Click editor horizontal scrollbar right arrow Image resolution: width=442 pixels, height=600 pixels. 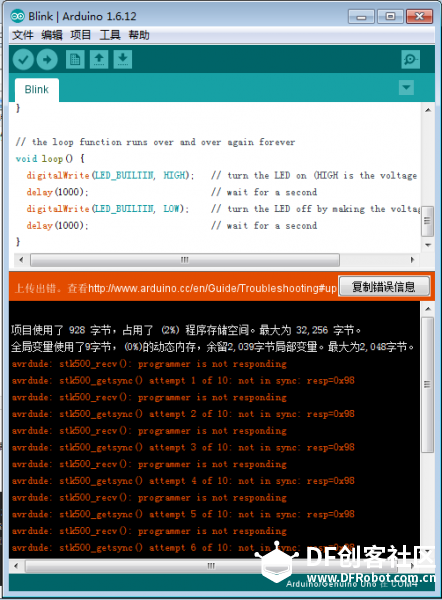coord(413,260)
